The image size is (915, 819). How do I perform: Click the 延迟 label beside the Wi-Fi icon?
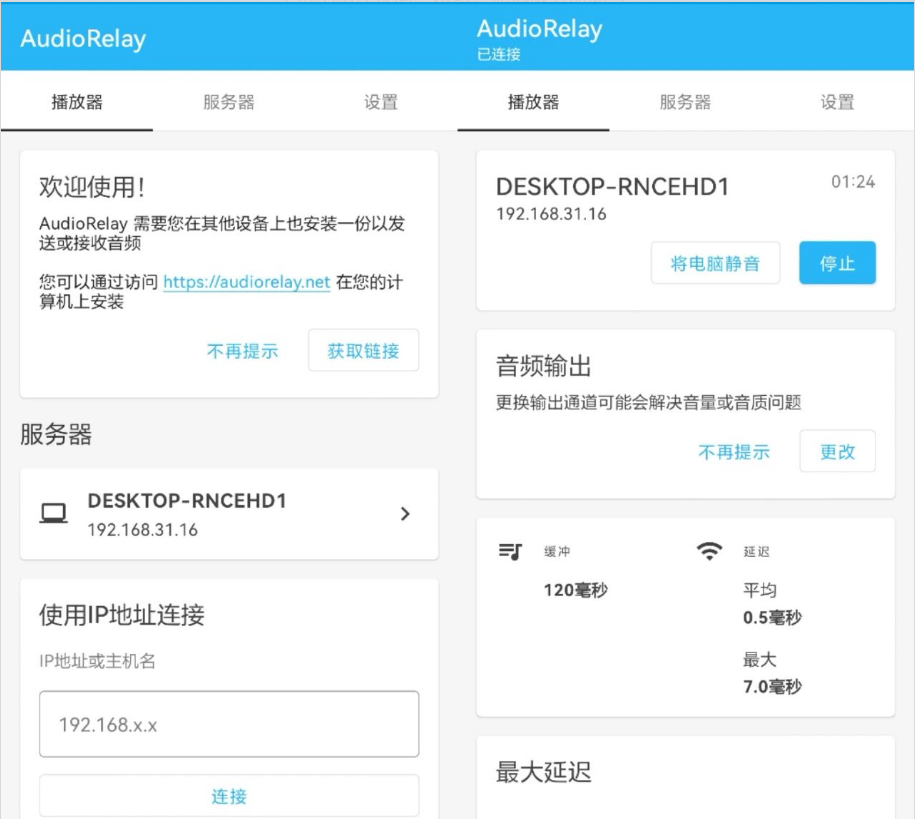coord(756,552)
